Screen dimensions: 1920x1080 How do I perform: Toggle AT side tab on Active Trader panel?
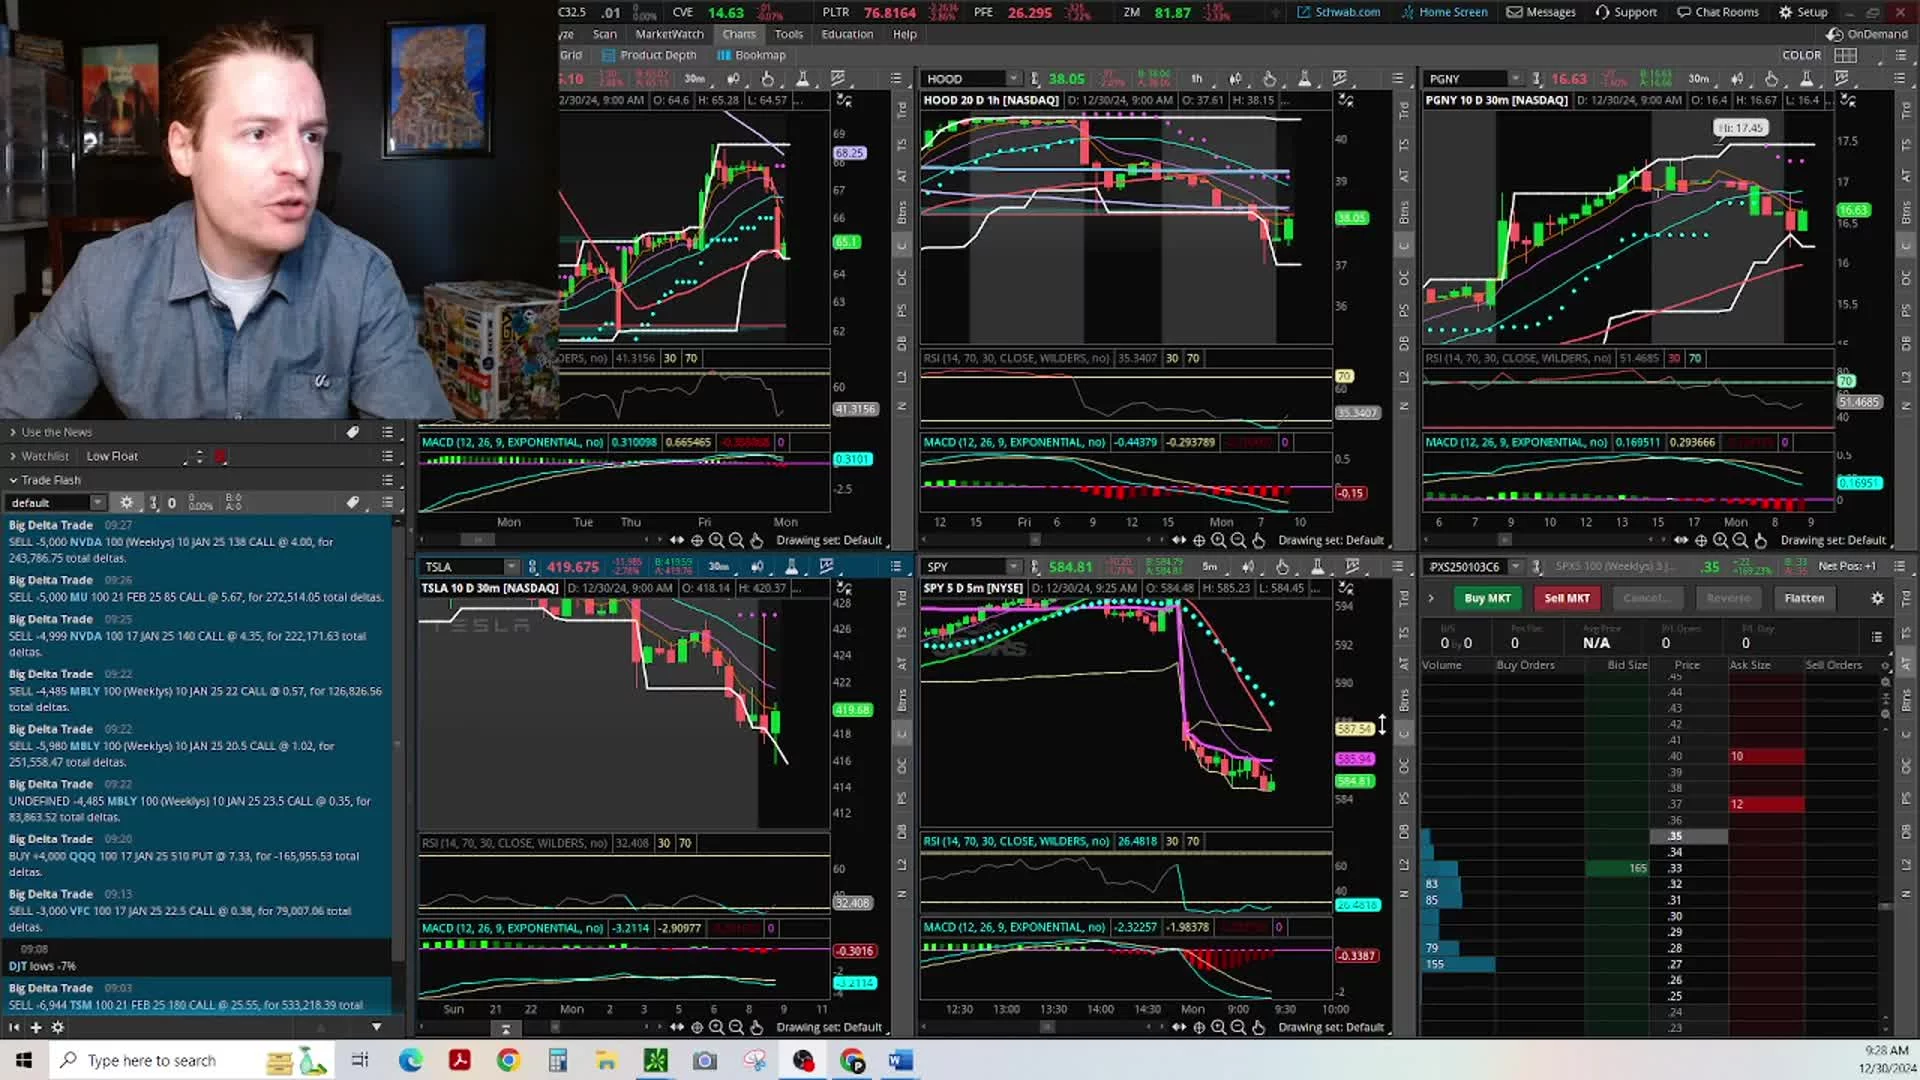[x=1906, y=664]
